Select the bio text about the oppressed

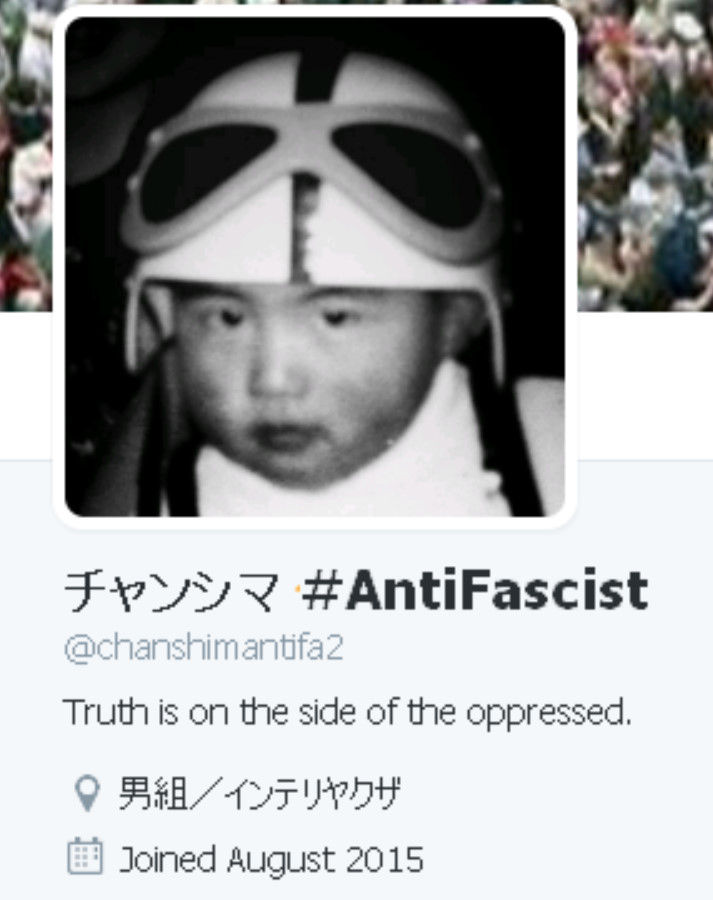[347, 712]
